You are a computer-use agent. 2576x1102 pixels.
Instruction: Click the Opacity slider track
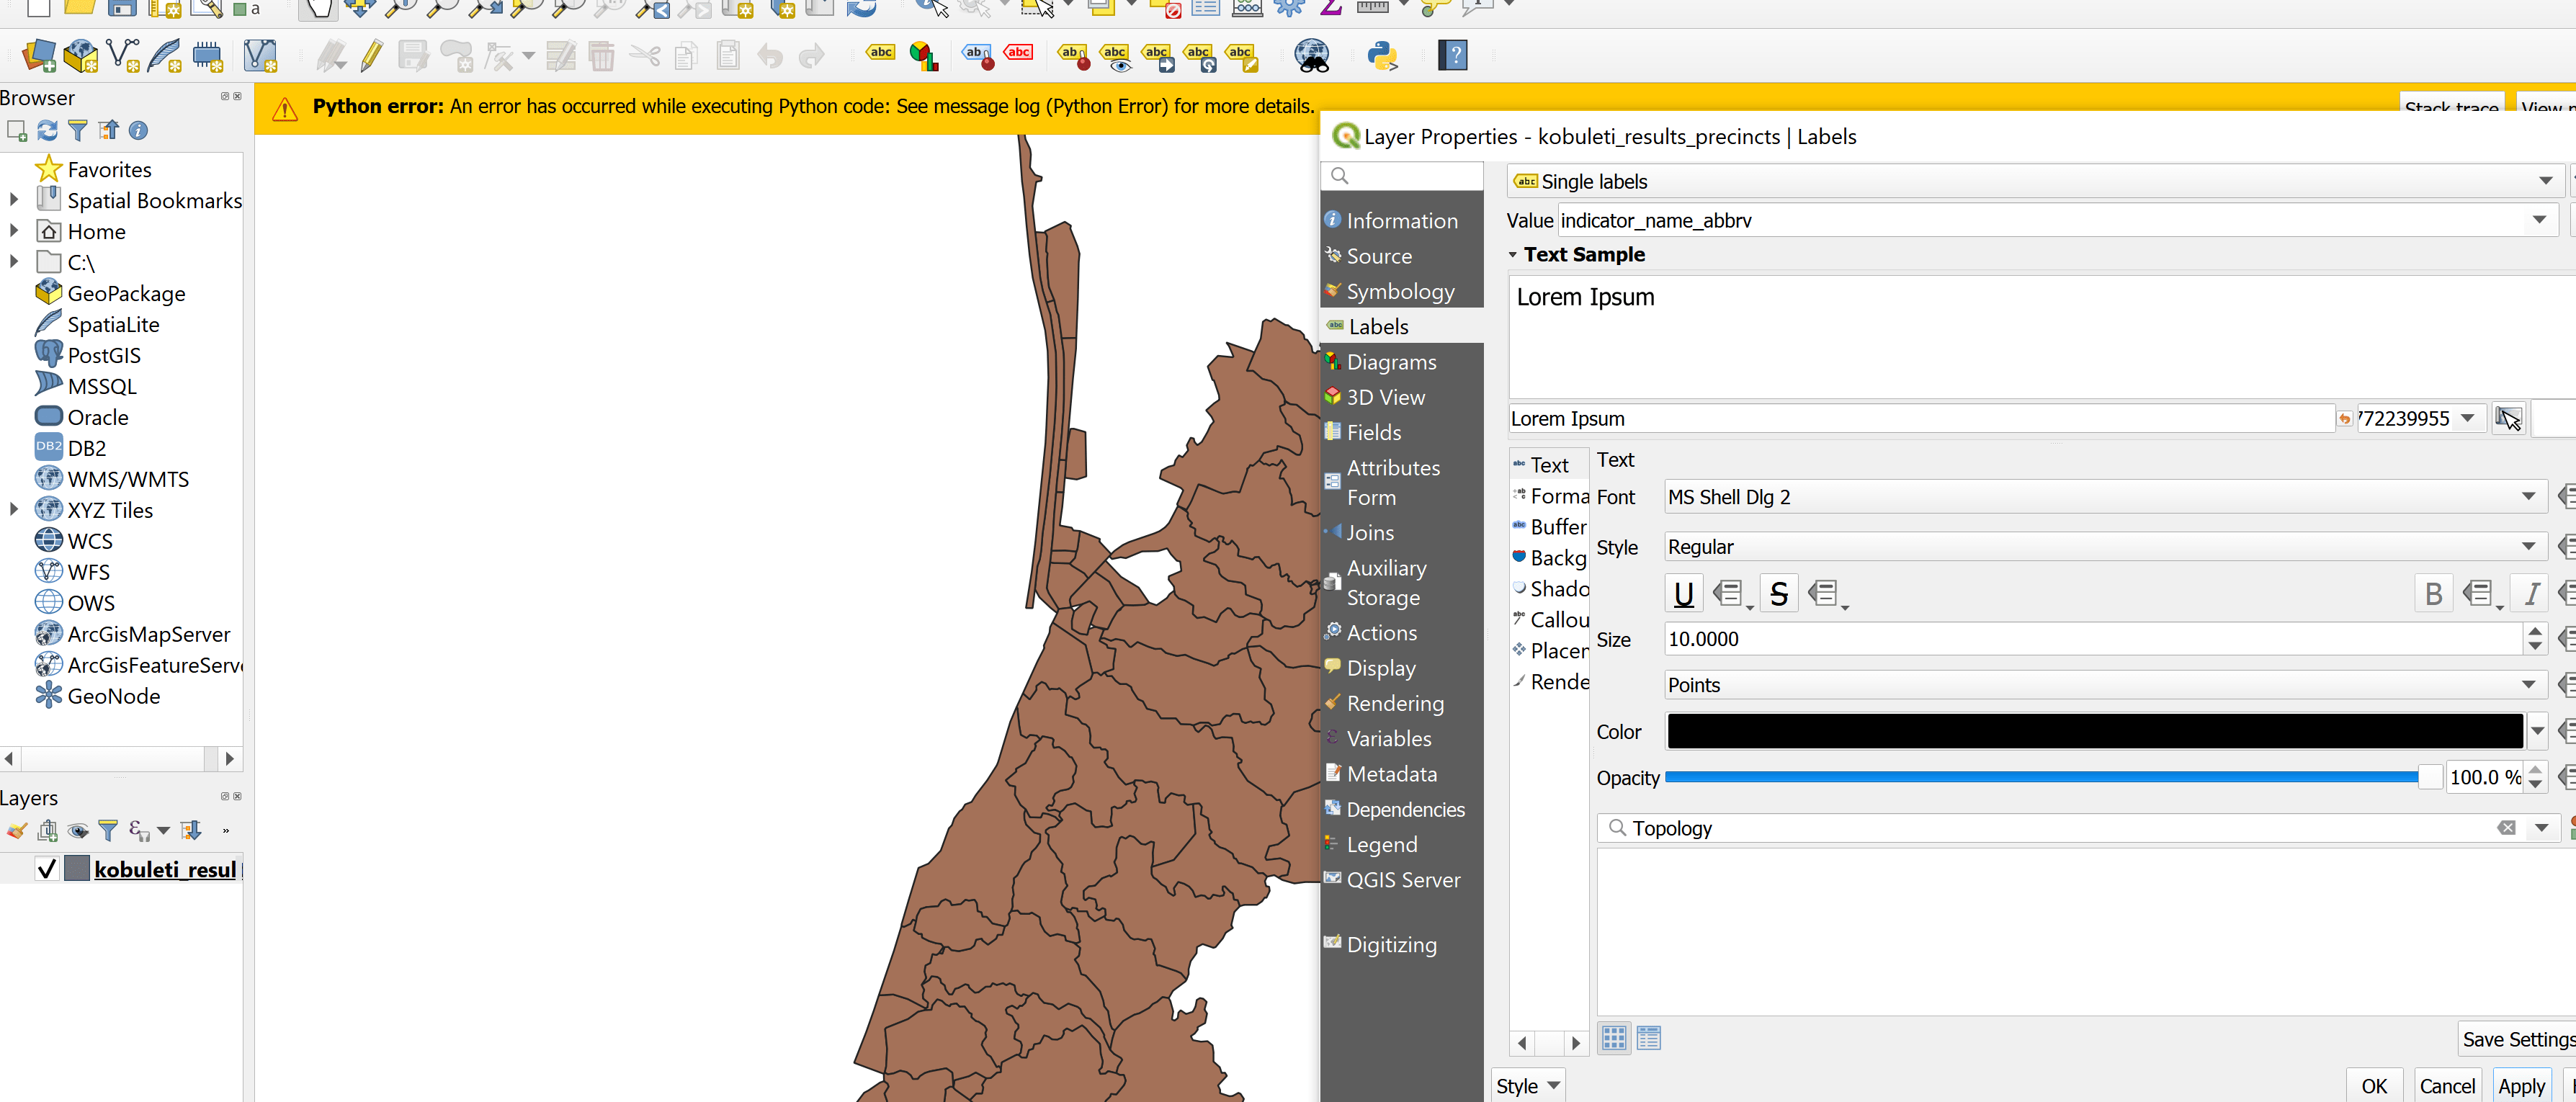[x=2053, y=777]
